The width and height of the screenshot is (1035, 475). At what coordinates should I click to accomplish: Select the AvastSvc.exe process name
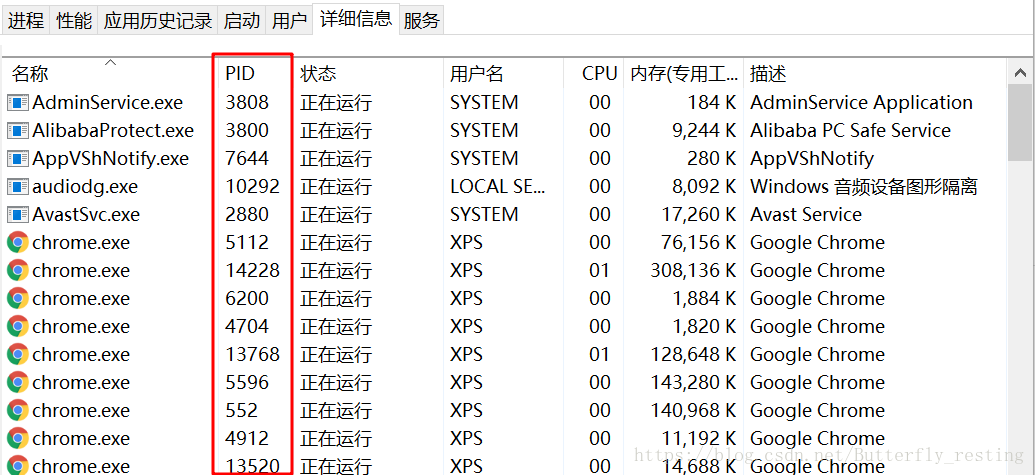pos(86,215)
